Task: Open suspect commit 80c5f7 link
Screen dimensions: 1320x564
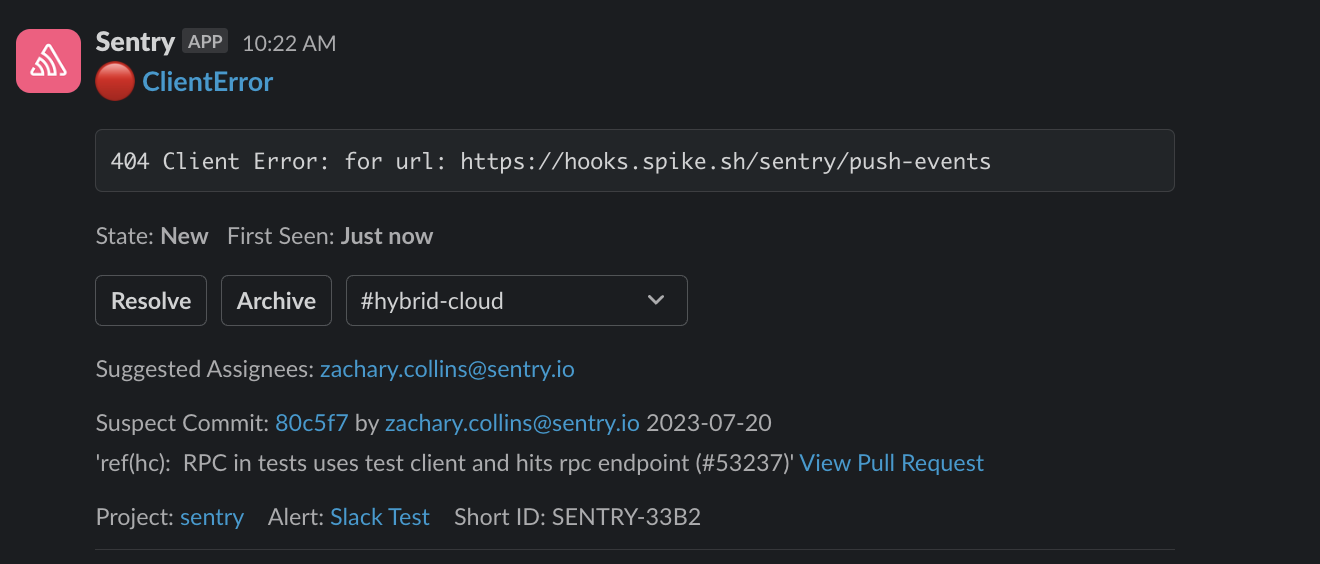Action: [x=311, y=422]
